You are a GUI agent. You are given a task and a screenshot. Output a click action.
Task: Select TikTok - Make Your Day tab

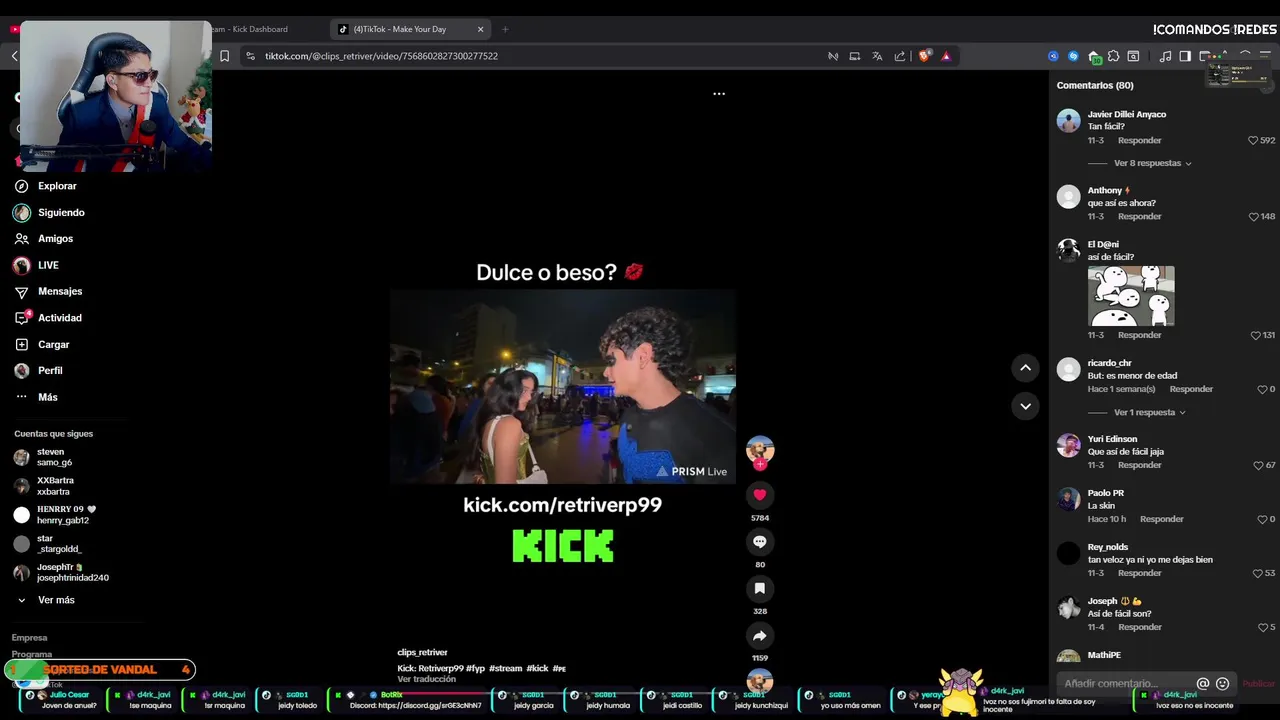410,29
